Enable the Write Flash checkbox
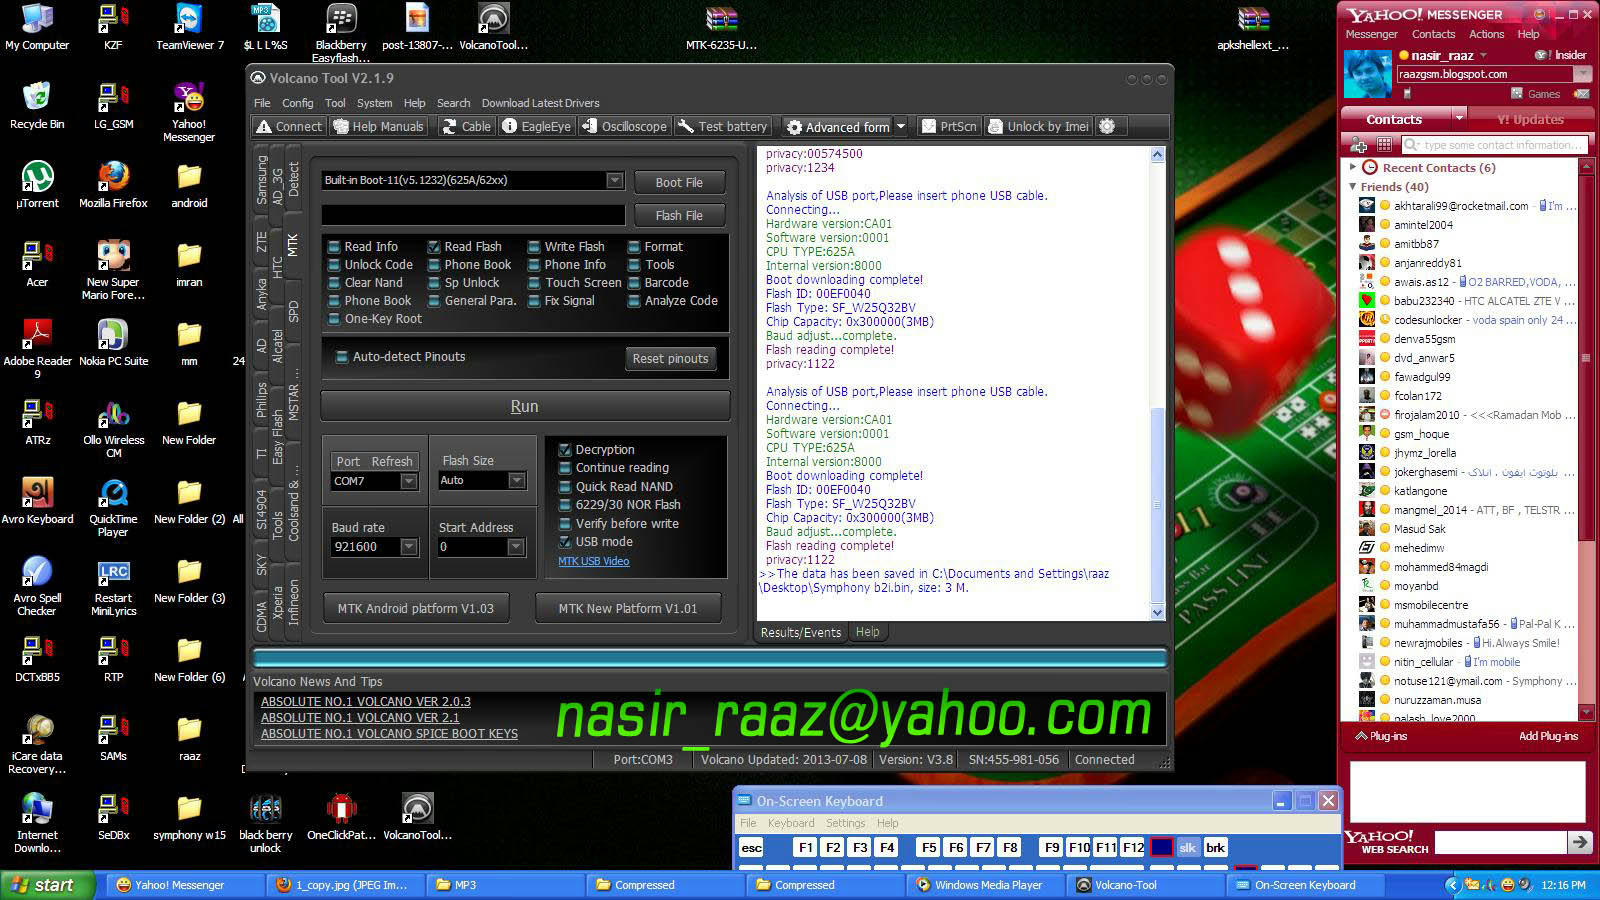Screen dimensions: 1600x900 534,246
